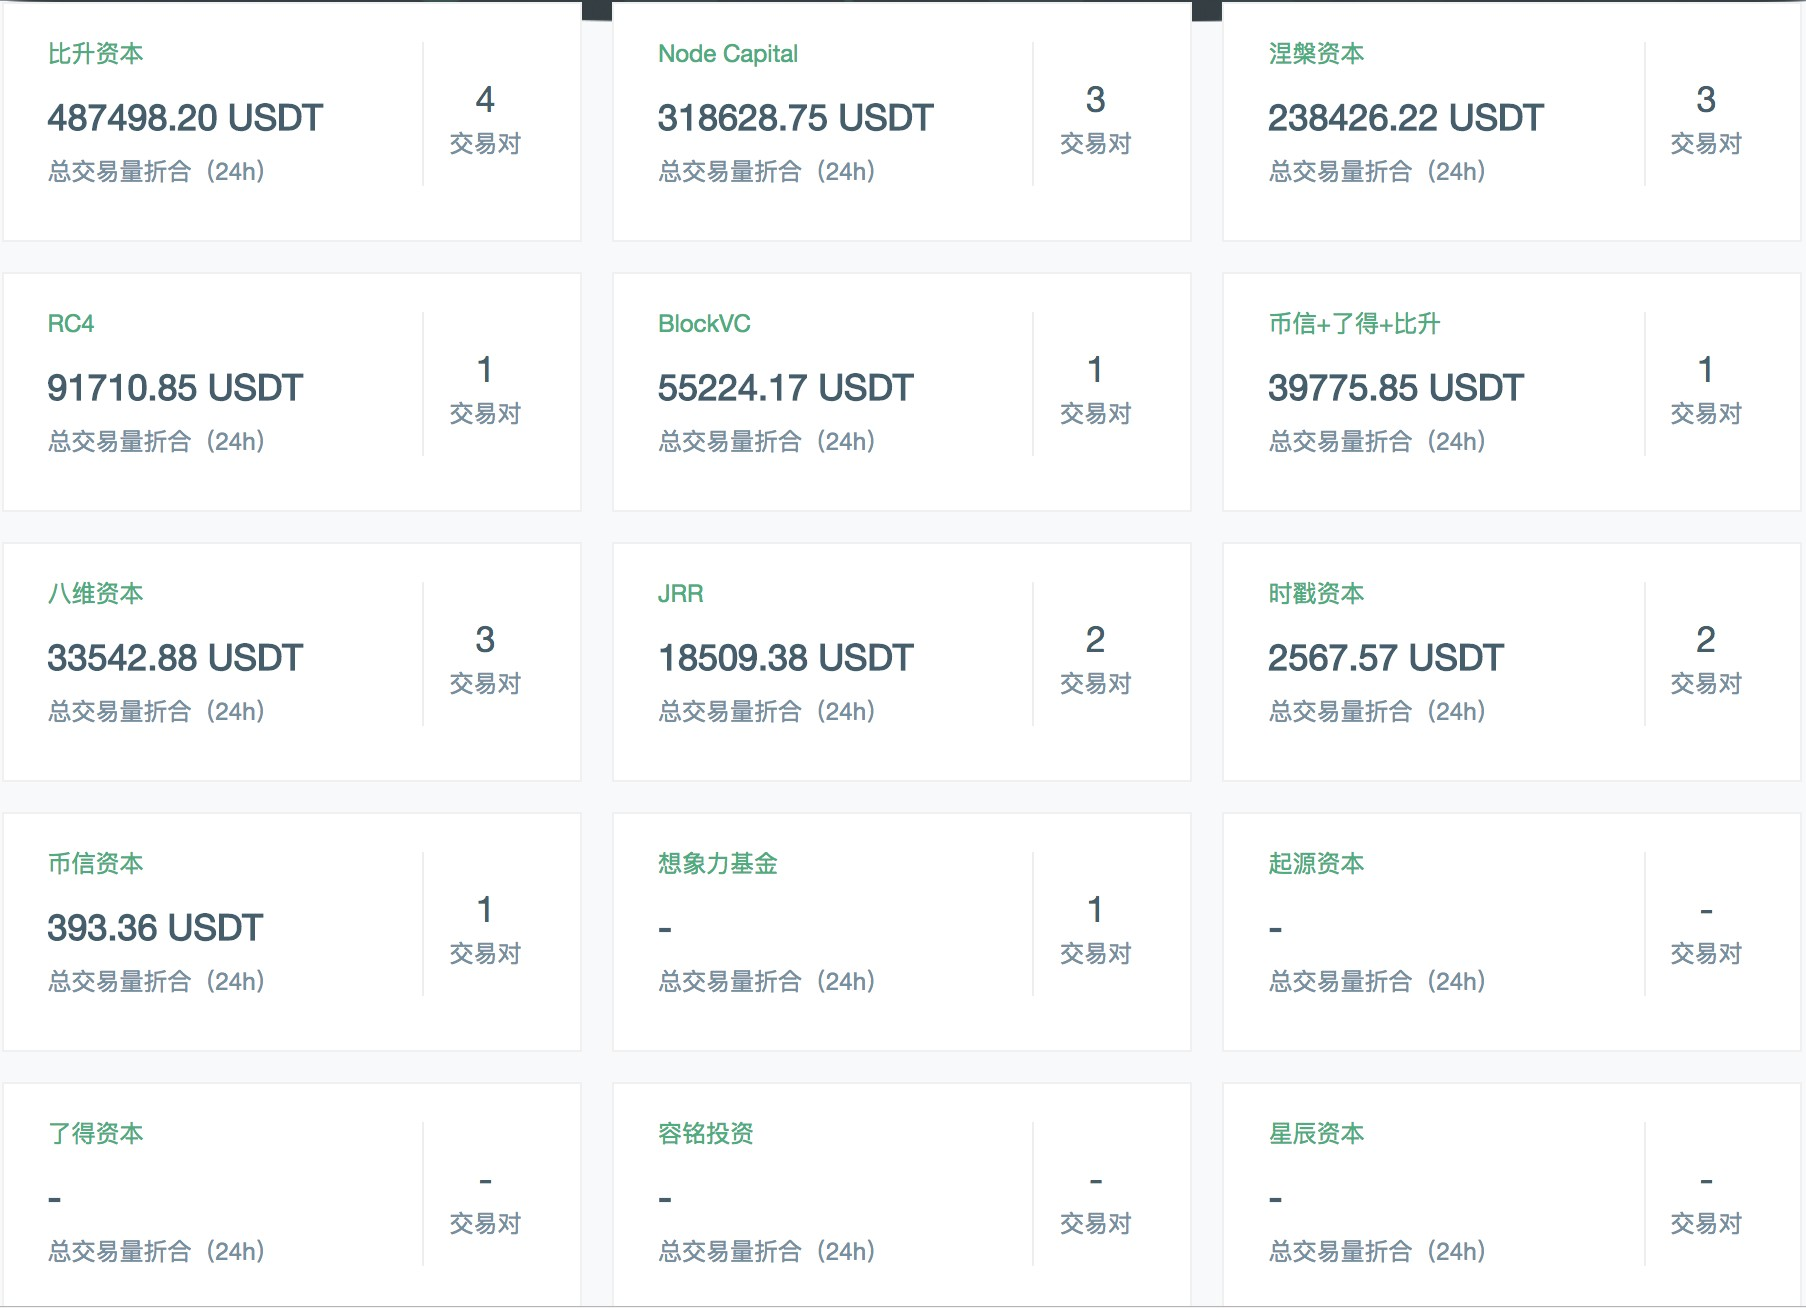Screen dimensions: 1806x1308
Task: Open the 时戳资本 fund link
Action: point(1316,594)
